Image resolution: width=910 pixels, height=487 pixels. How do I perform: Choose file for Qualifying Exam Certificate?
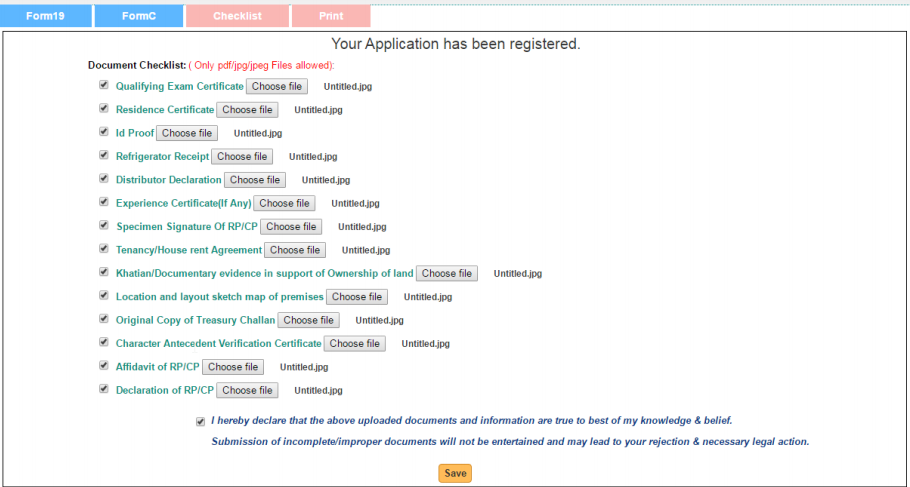click(x=277, y=87)
